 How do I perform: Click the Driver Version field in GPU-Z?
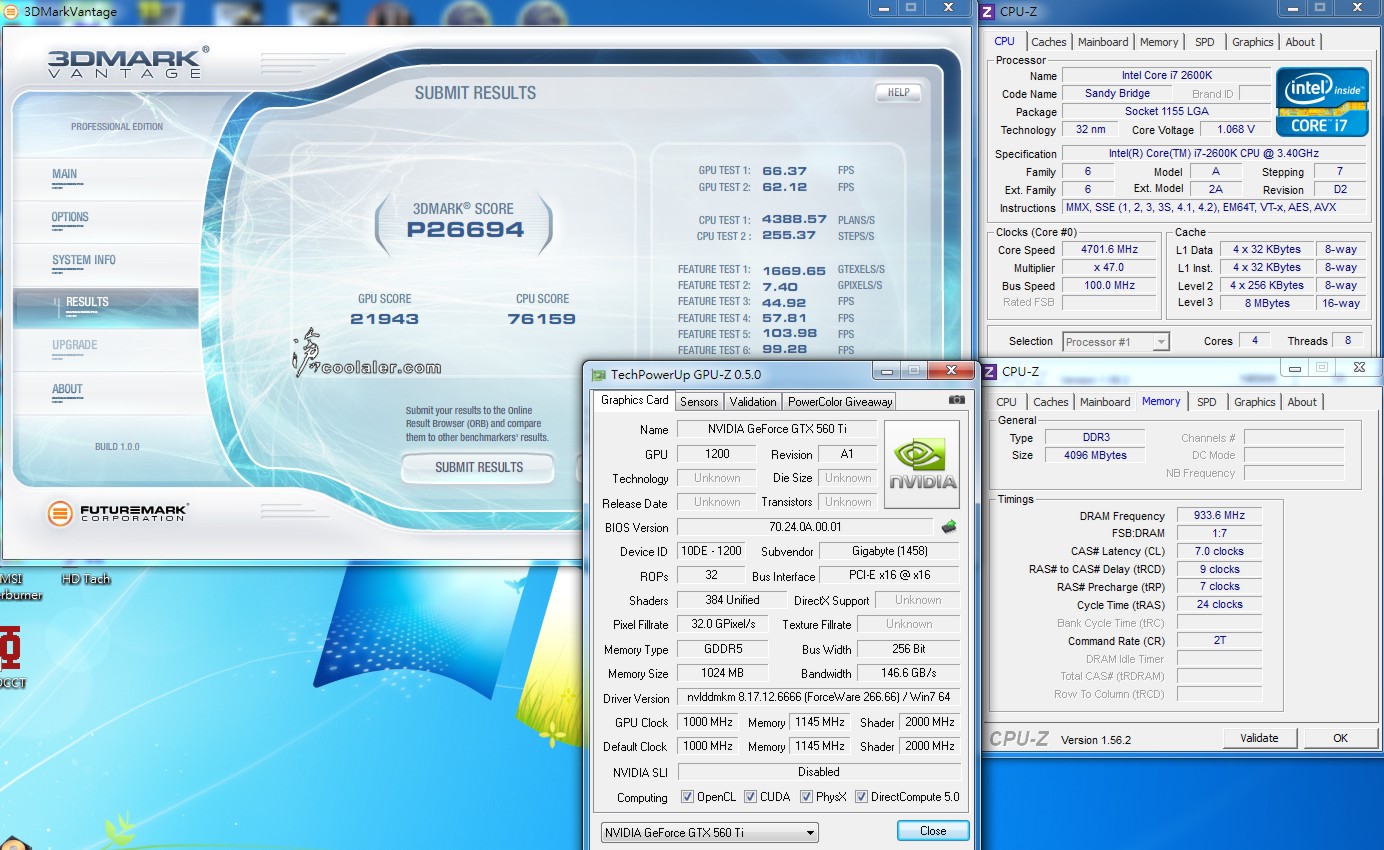click(819, 697)
